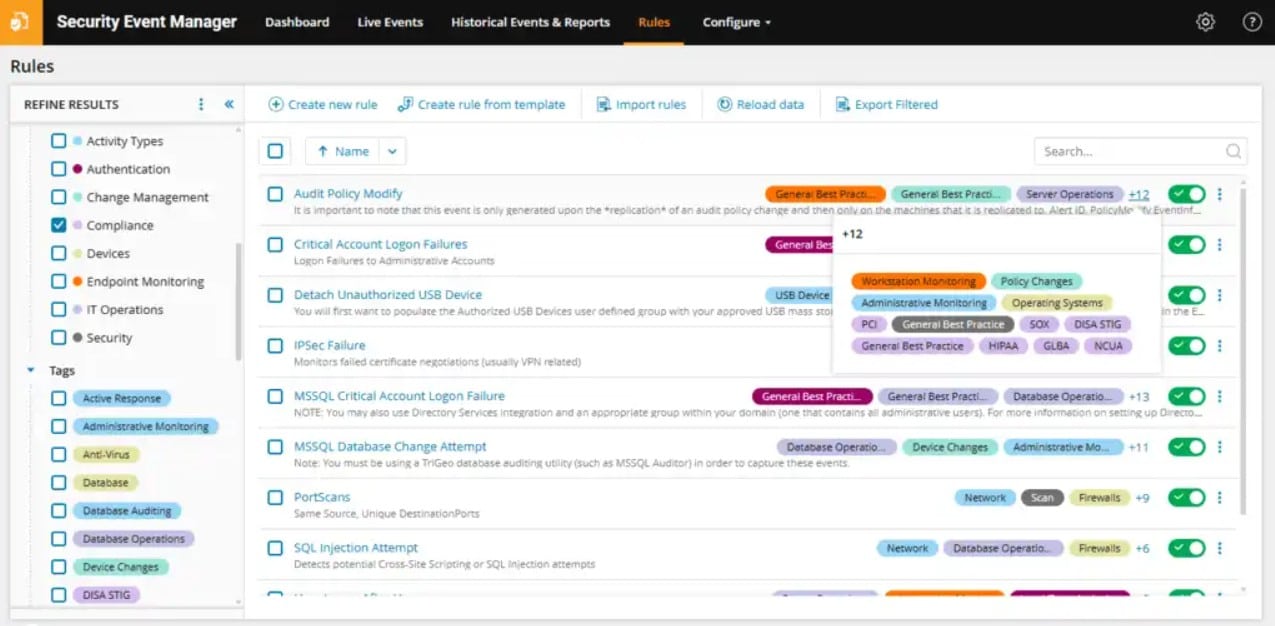The image size is (1275, 626).
Task: Open actions menu for MSSQL Database Change Attempt
Action: pos(1220,447)
